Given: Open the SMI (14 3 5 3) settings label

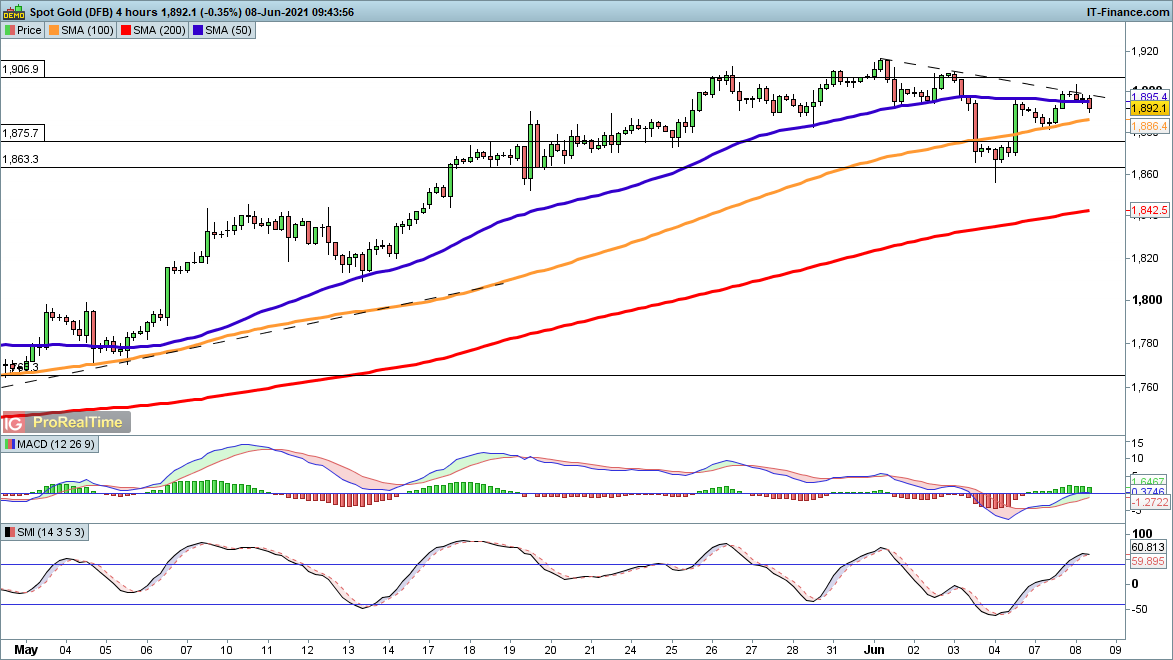Looking at the screenshot, I should [x=50, y=531].
